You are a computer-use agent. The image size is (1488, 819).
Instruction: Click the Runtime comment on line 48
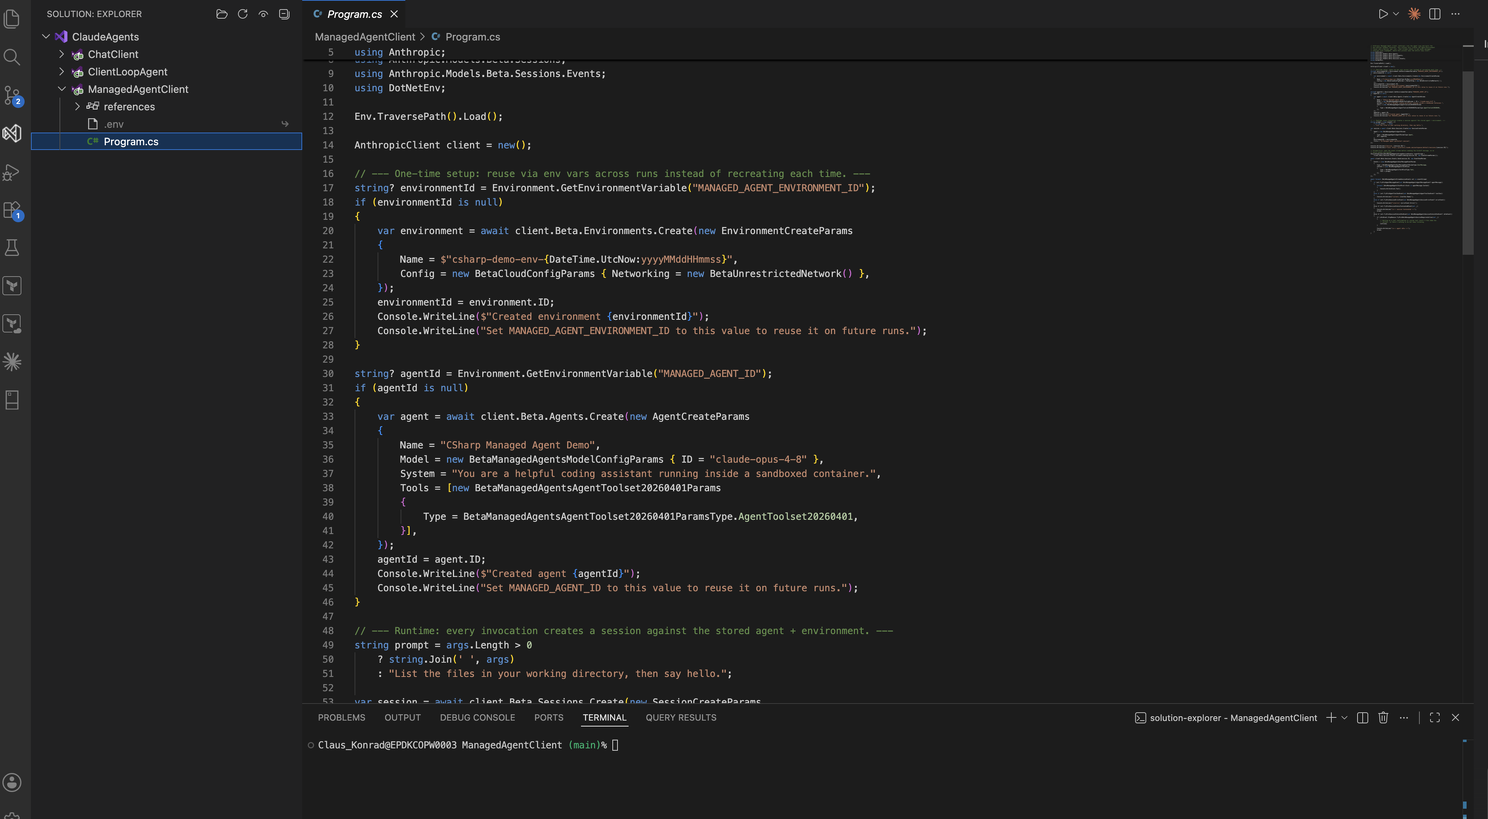624,631
